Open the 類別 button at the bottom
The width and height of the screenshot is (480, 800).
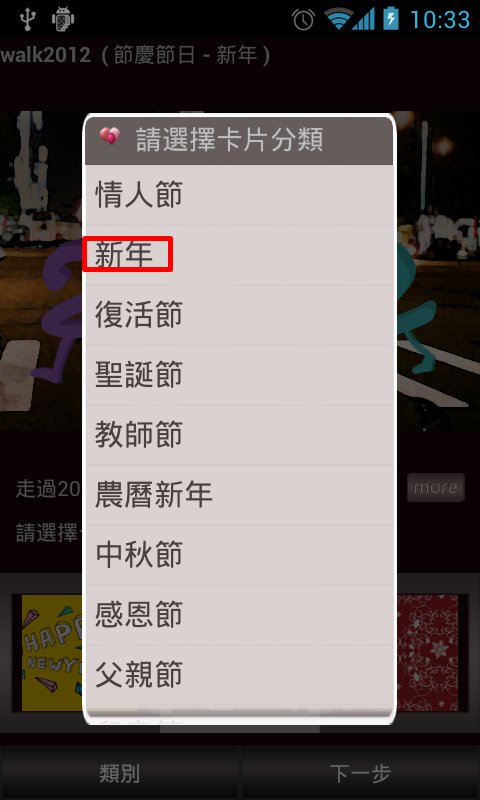pos(119,773)
